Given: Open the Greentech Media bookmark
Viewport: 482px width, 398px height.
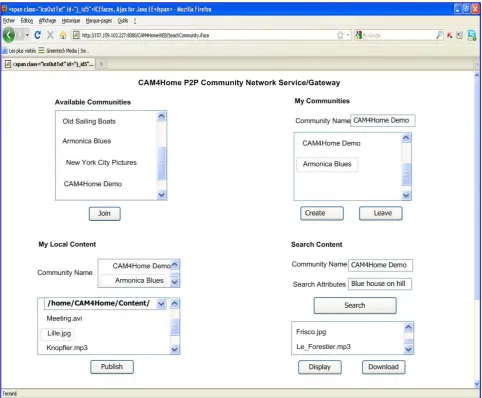Looking at the screenshot, I should pyautogui.click(x=63, y=51).
